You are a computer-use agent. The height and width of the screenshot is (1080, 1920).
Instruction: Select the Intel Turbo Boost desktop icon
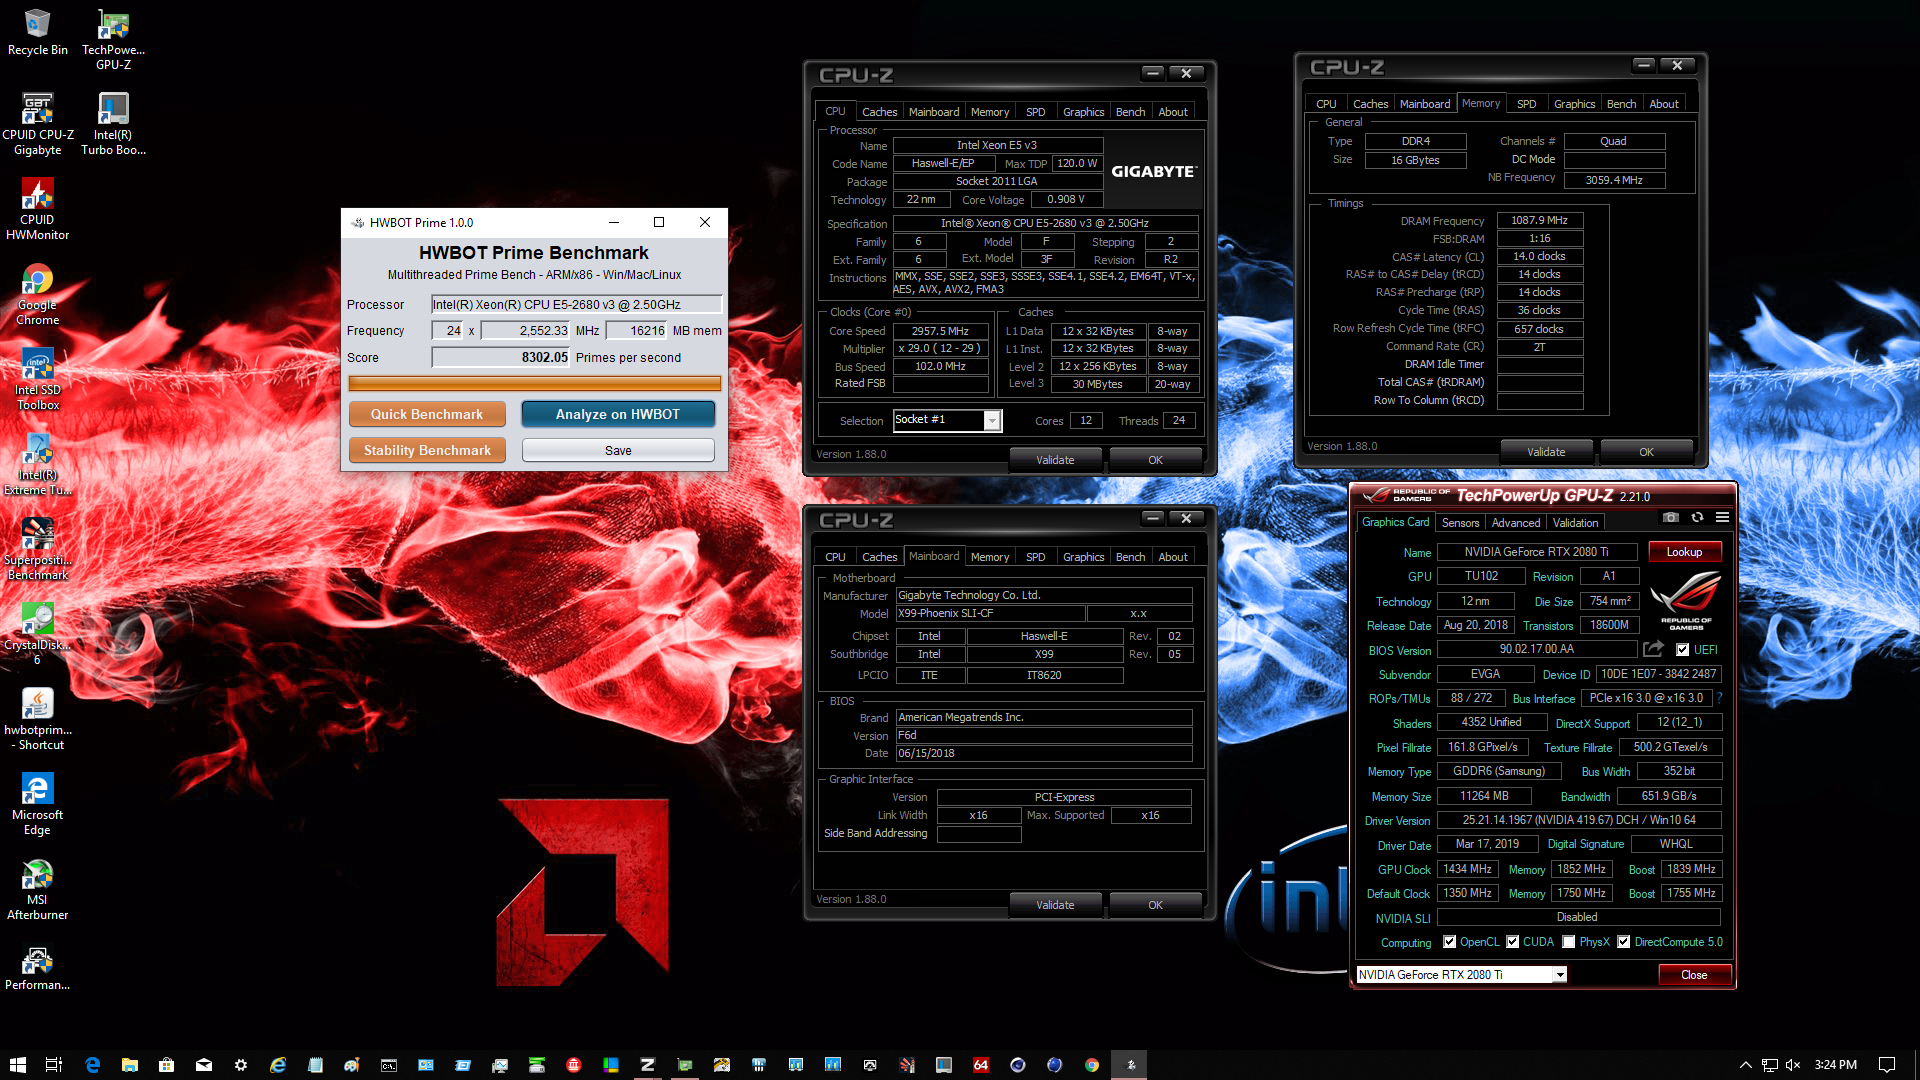point(113,124)
